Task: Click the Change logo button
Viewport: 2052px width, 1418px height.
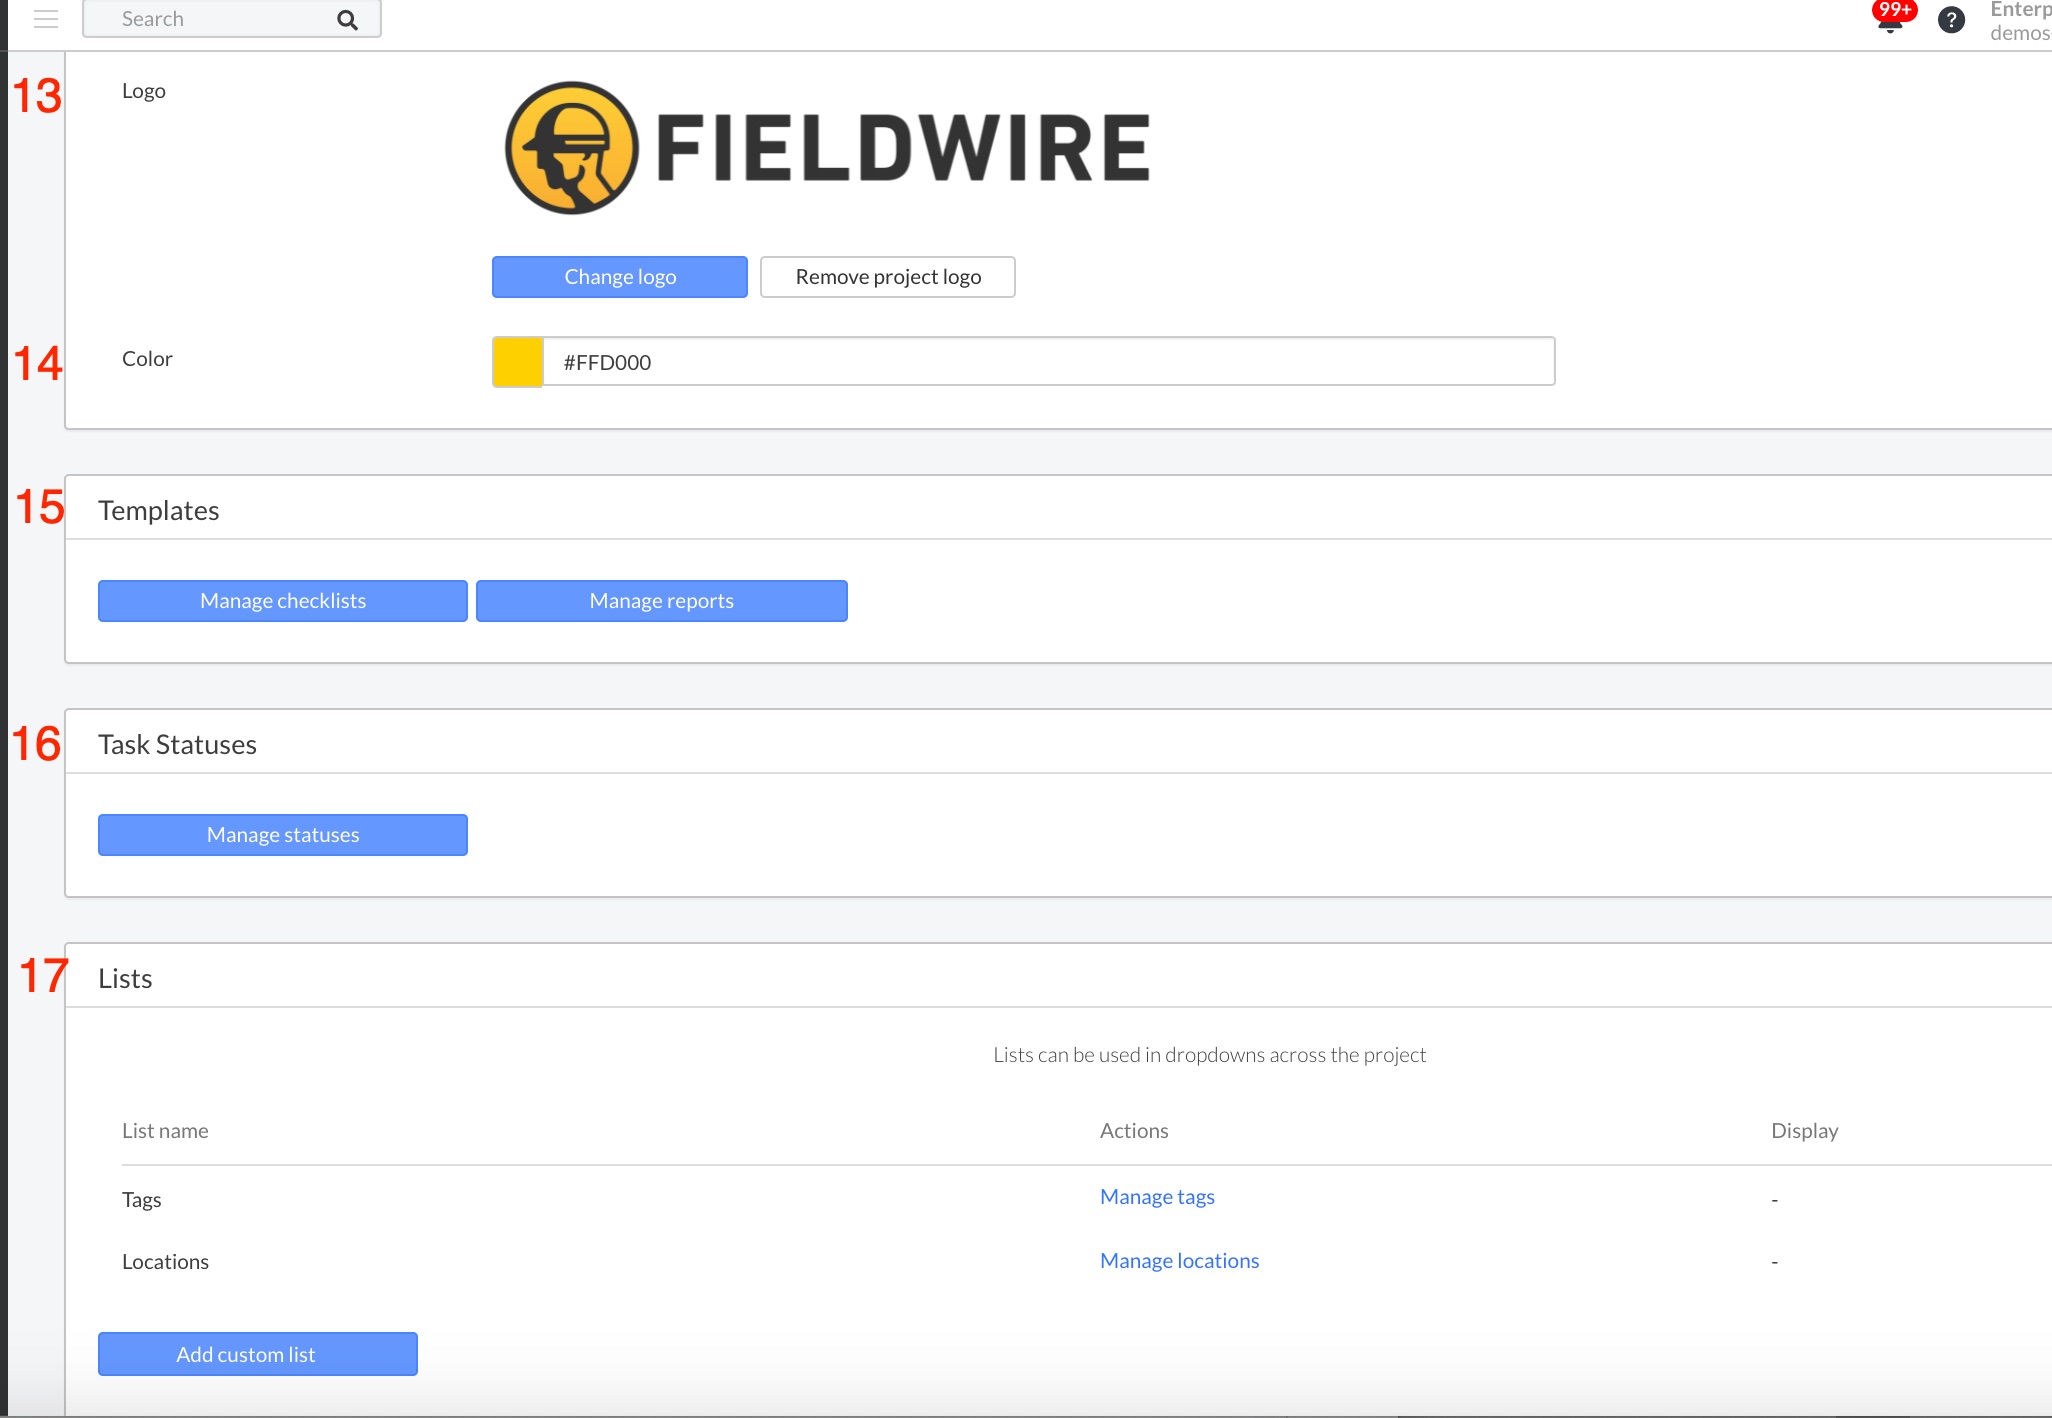Action: 620,277
